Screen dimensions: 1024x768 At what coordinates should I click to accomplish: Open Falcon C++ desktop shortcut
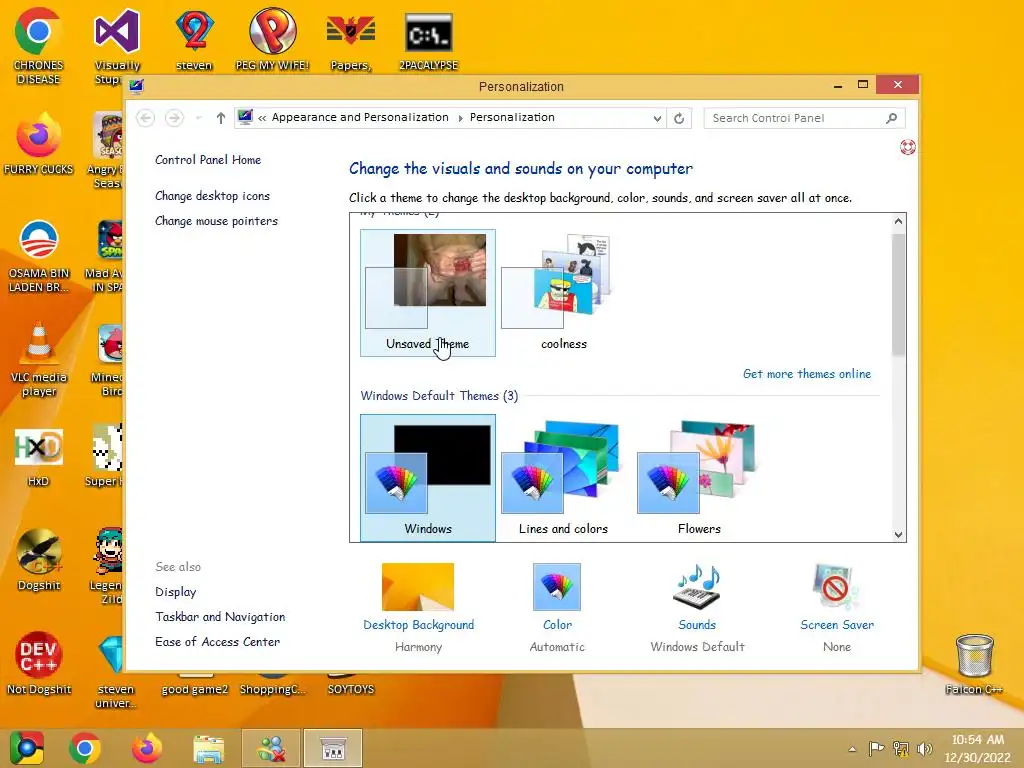coord(974,665)
